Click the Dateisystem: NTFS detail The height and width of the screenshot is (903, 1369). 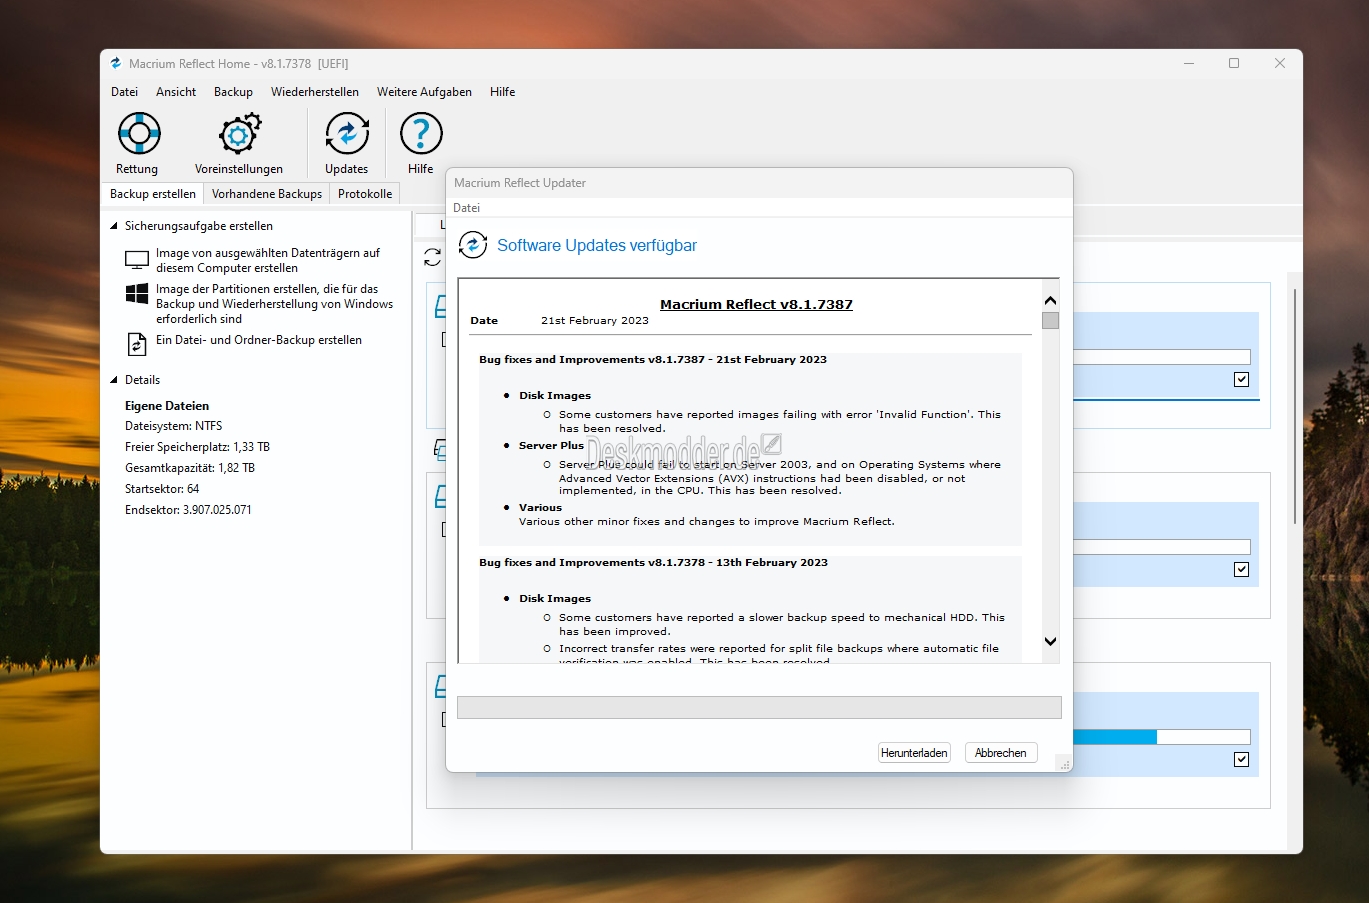click(x=174, y=426)
